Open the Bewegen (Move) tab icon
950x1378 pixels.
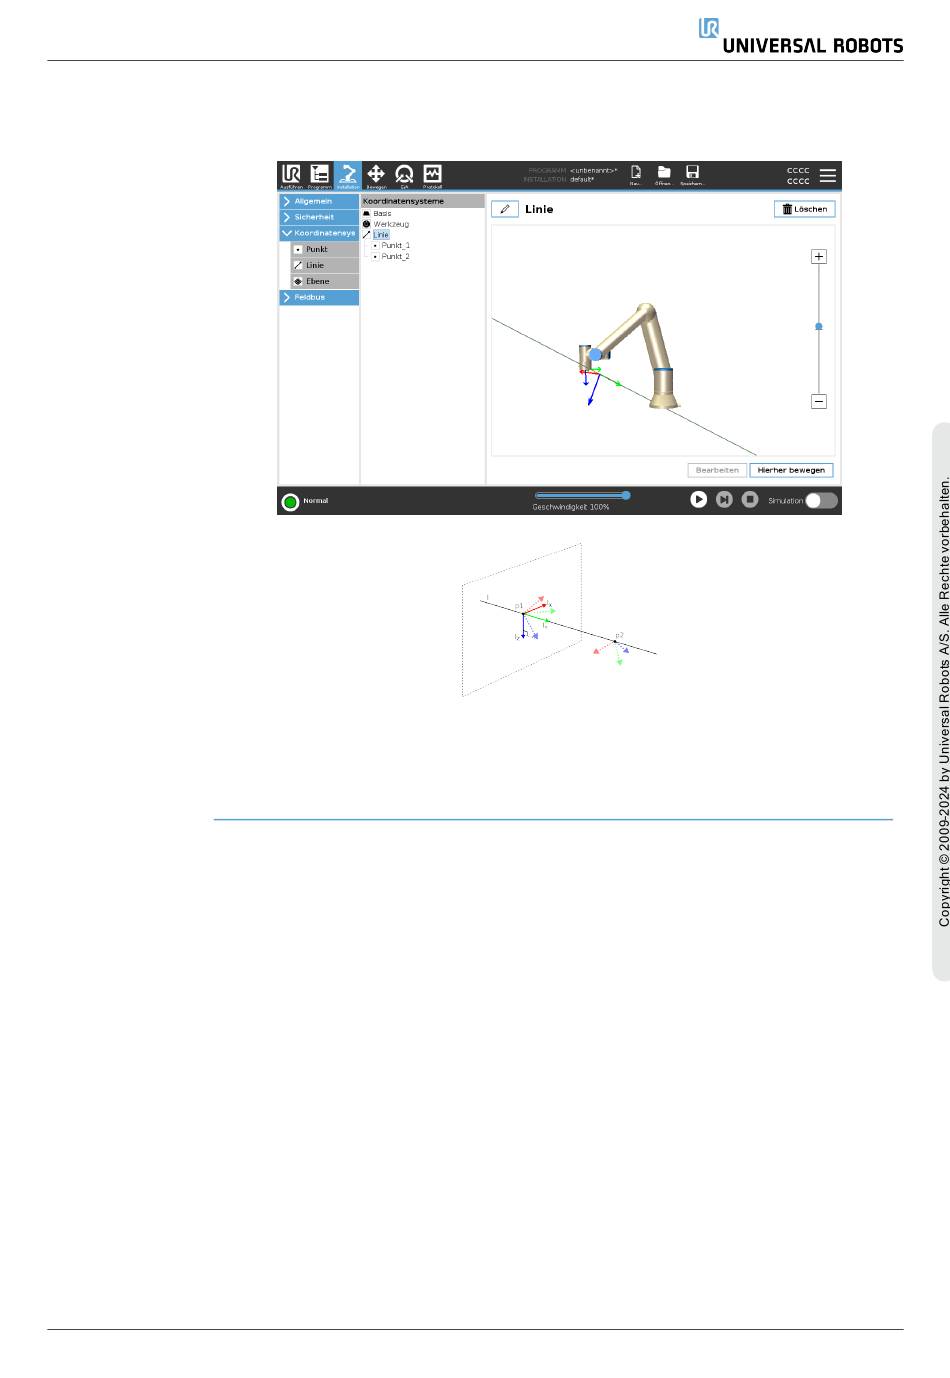pyautogui.click(x=376, y=175)
